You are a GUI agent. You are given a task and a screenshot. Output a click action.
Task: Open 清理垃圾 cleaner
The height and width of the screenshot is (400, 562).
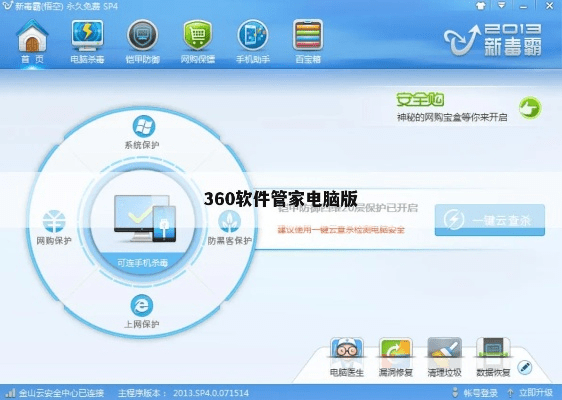point(444,357)
